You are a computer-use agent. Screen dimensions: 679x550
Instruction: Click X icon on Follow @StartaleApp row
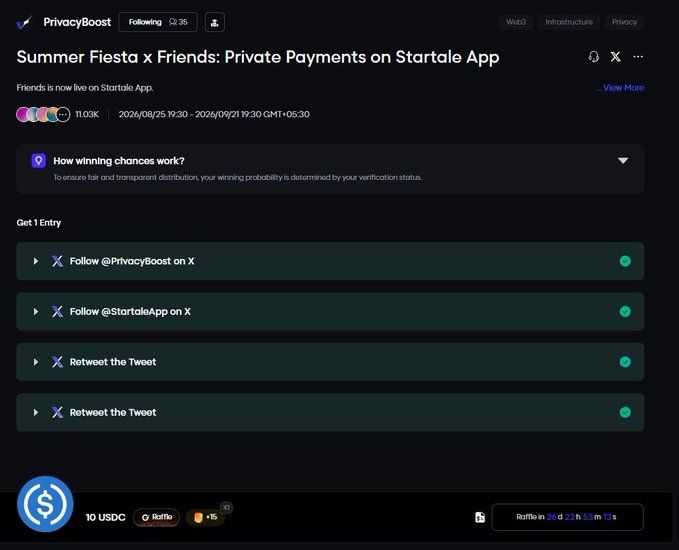pyautogui.click(x=57, y=311)
